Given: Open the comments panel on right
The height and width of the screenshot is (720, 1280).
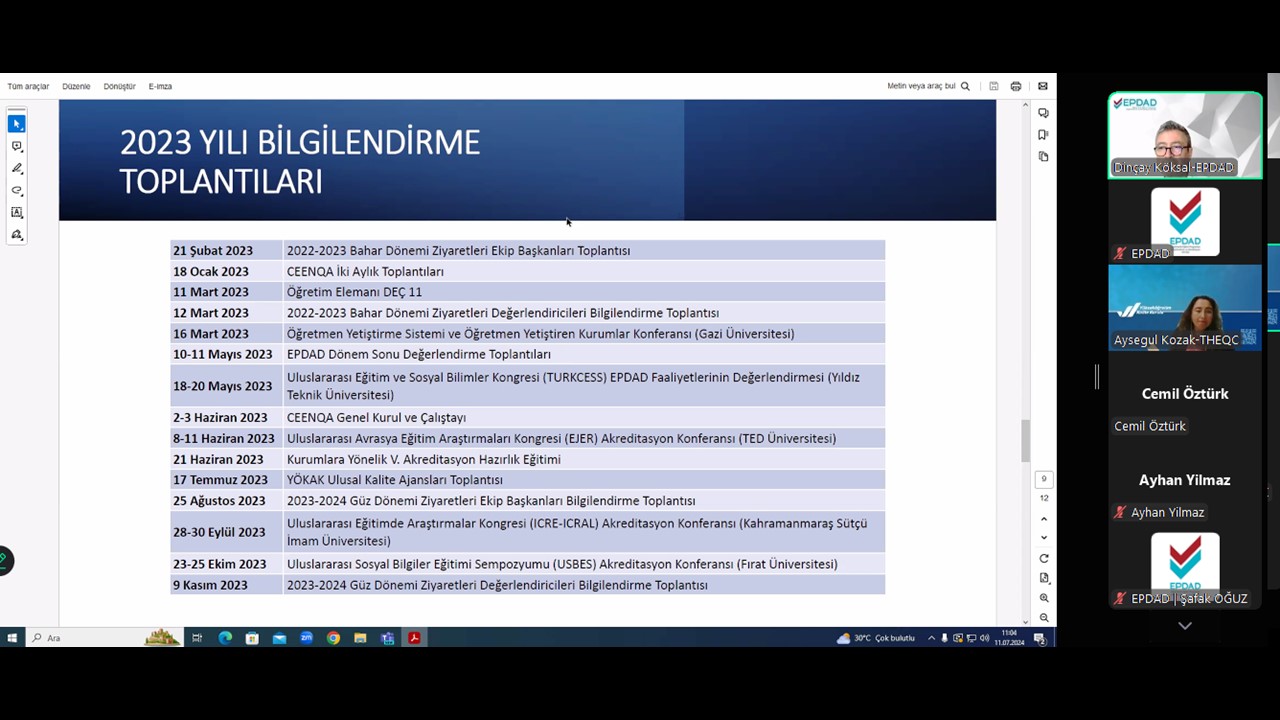Looking at the screenshot, I should tap(1043, 113).
